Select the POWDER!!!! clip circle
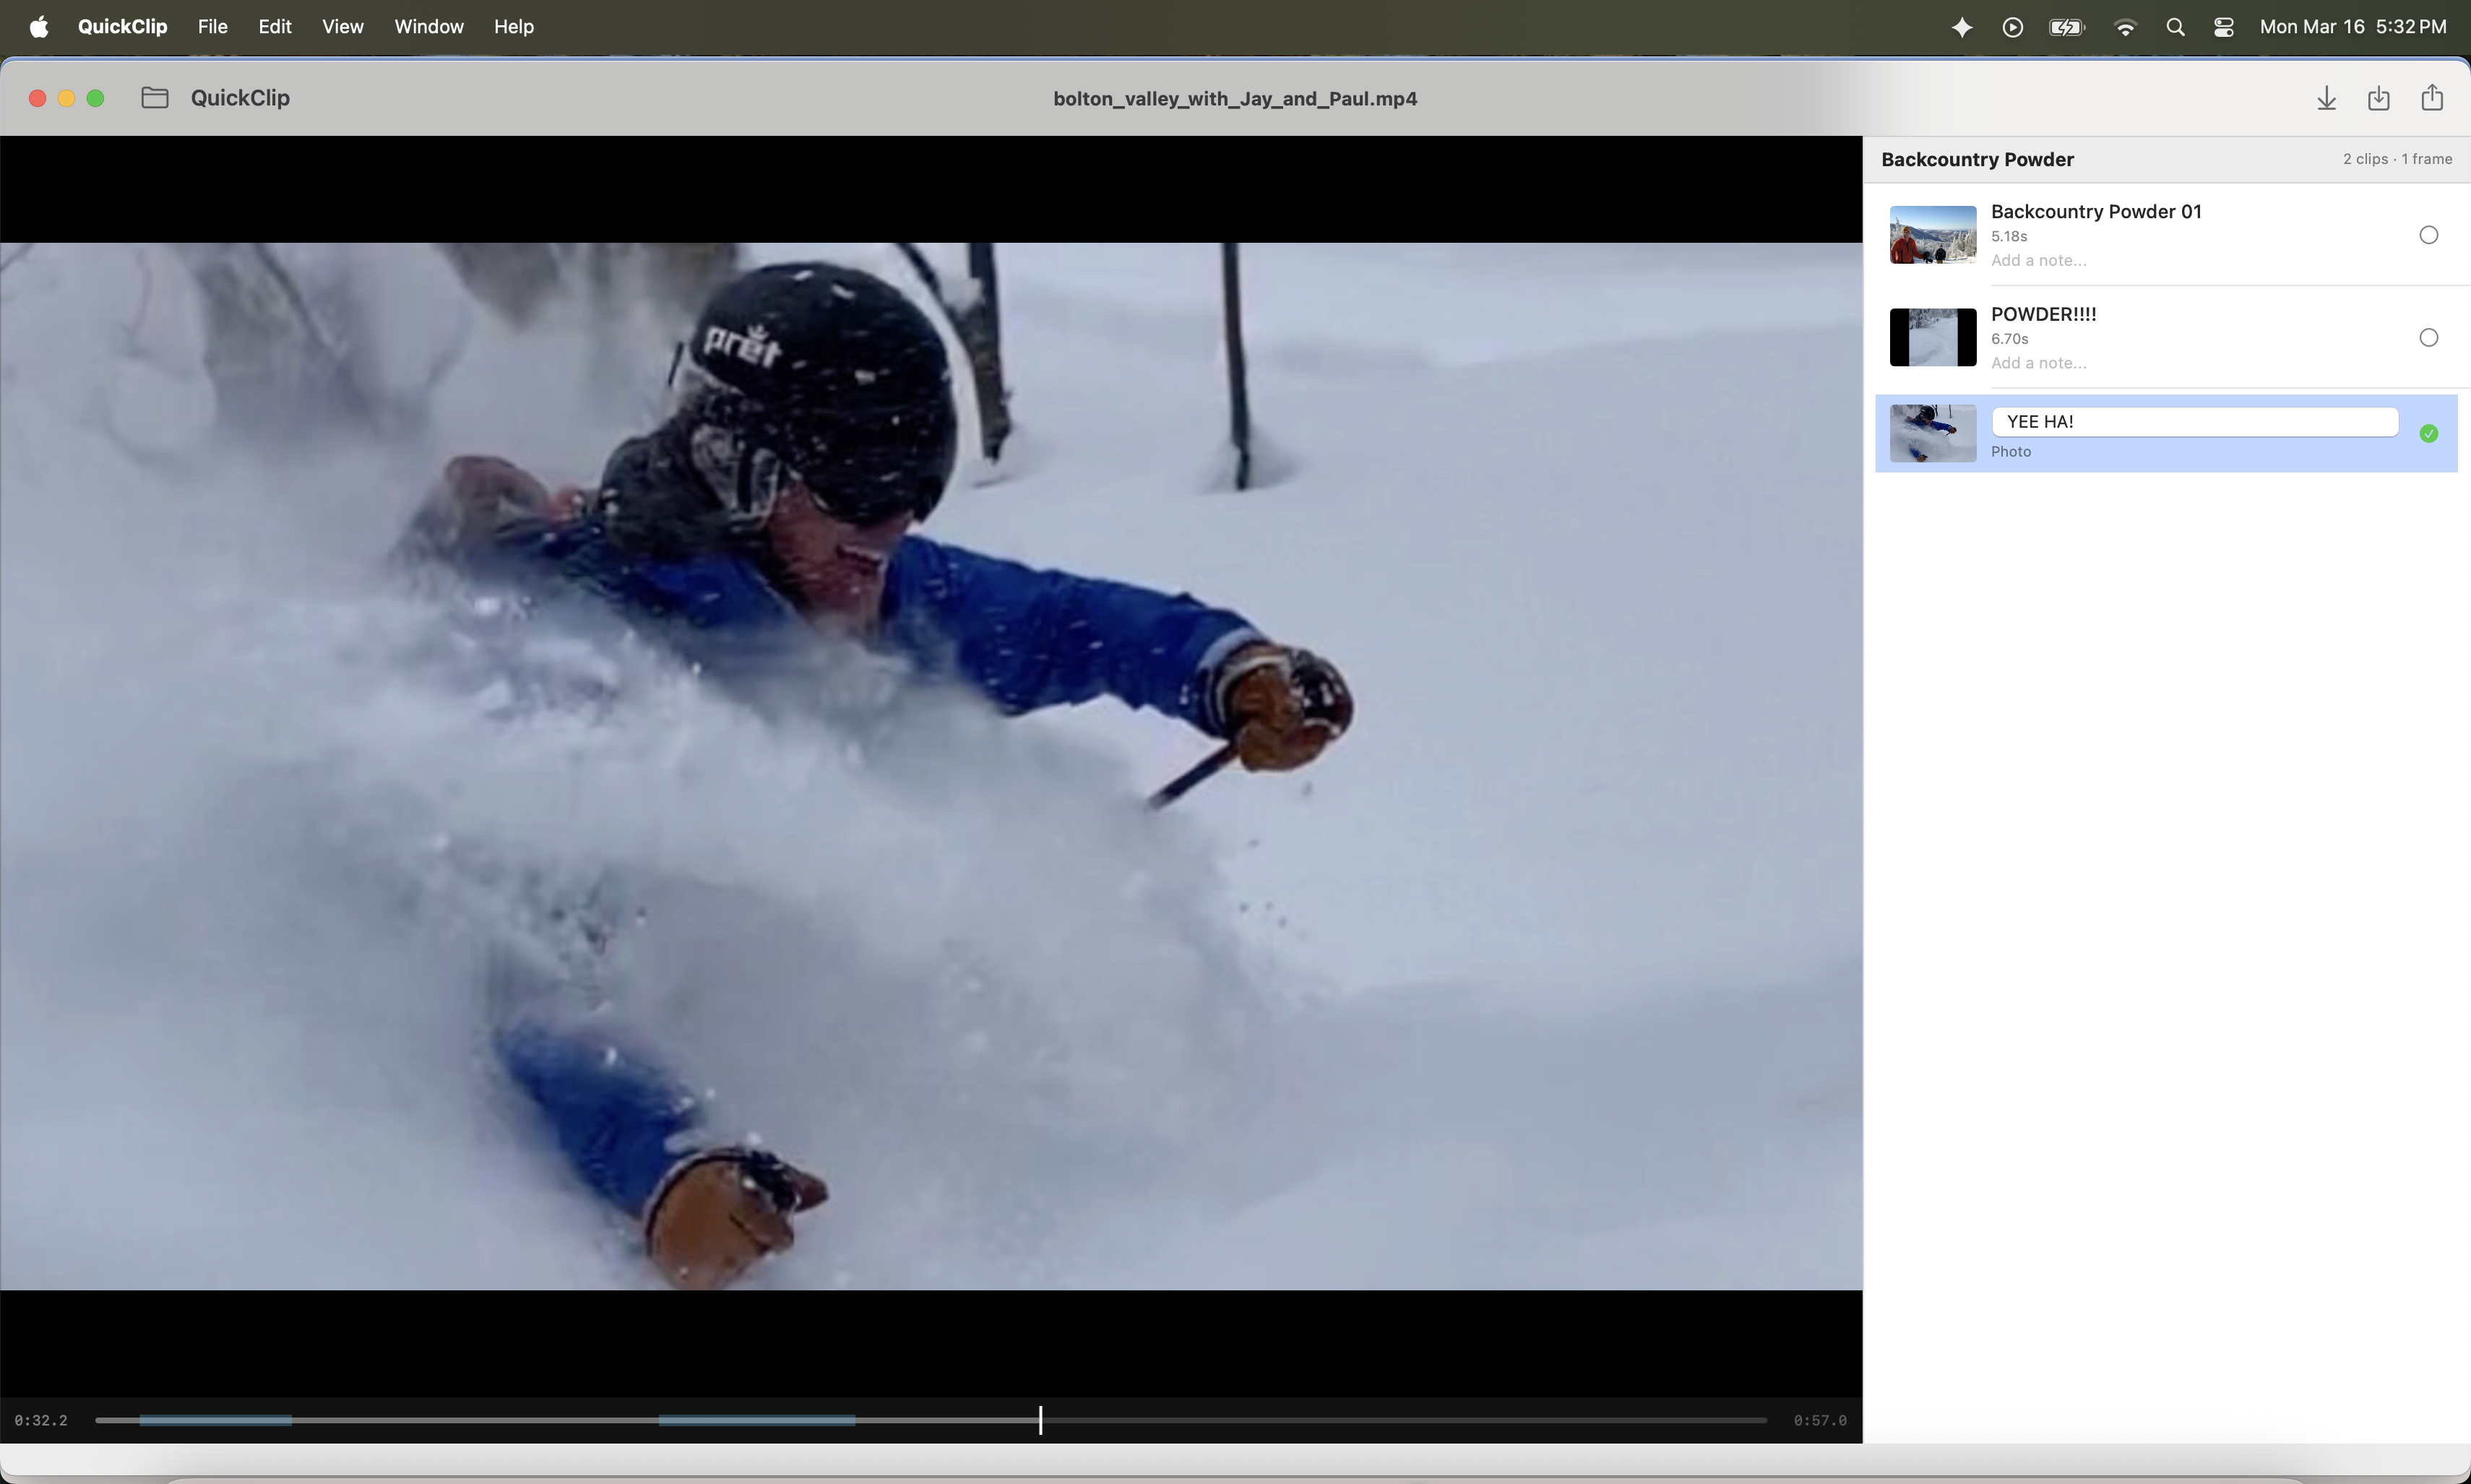 point(2428,338)
